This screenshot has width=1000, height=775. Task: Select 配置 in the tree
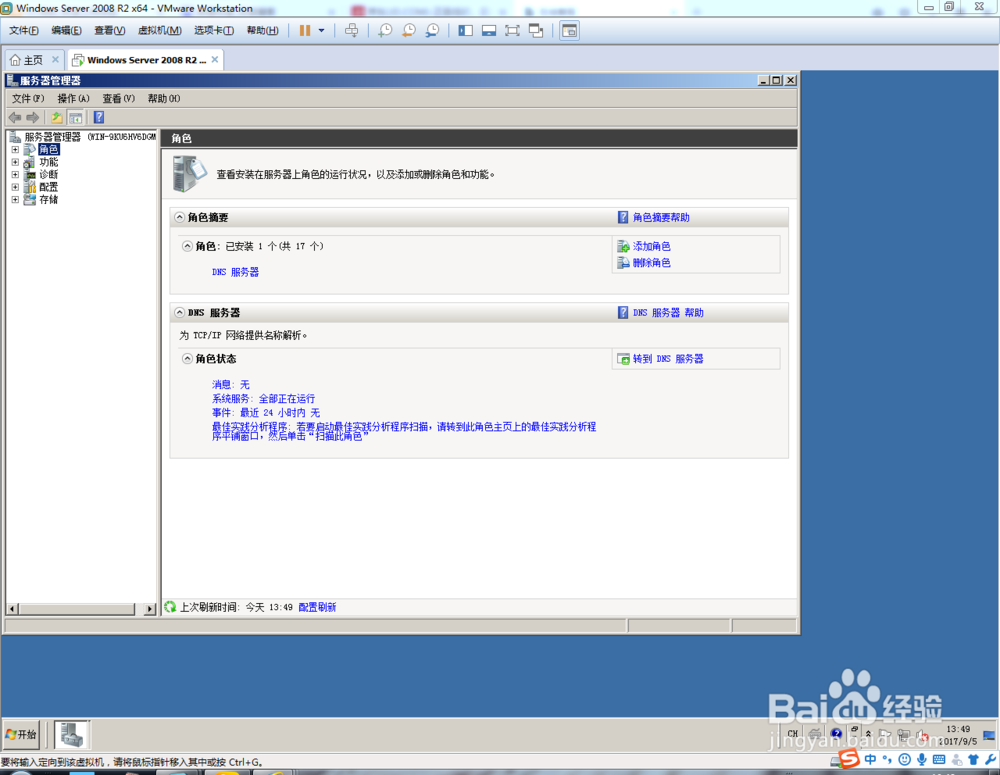pyautogui.click(x=48, y=187)
